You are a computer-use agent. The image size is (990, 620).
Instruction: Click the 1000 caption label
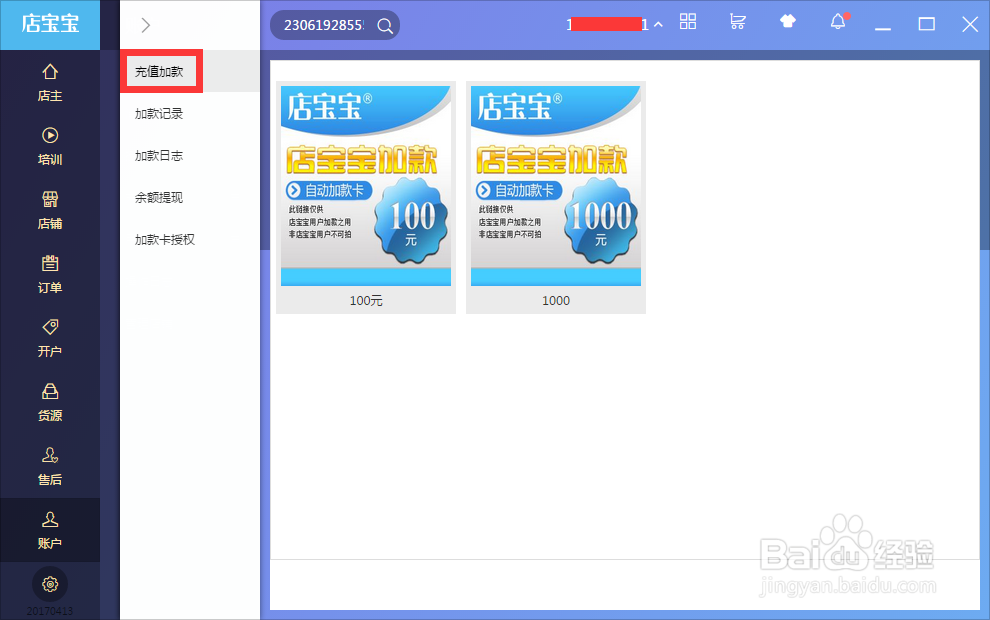(x=556, y=301)
